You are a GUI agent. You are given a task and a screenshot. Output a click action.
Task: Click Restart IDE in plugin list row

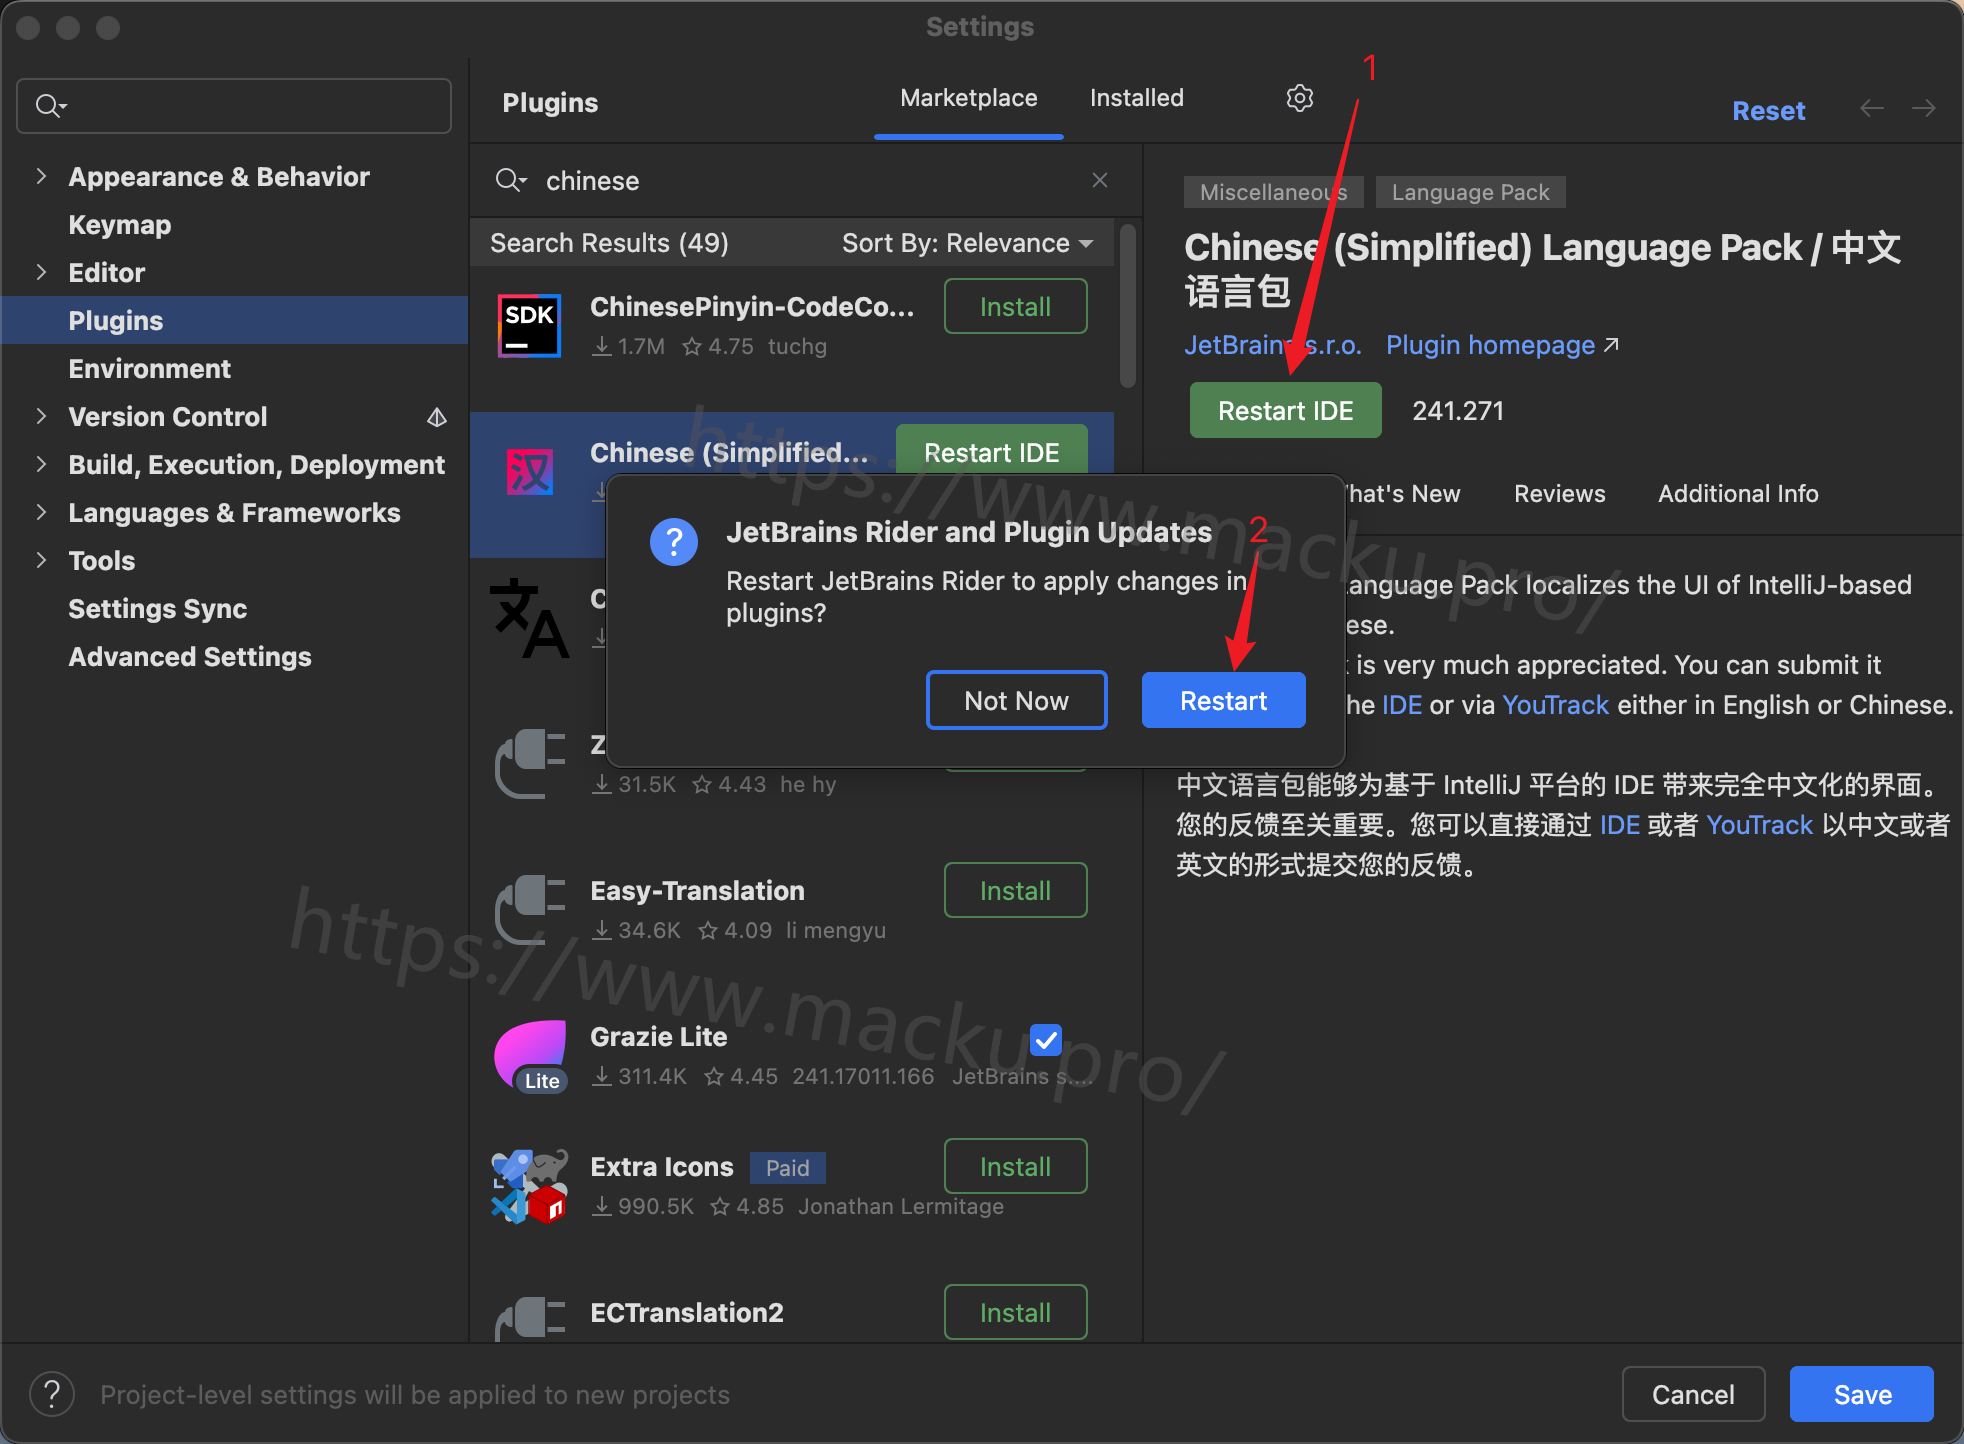(x=991, y=450)
